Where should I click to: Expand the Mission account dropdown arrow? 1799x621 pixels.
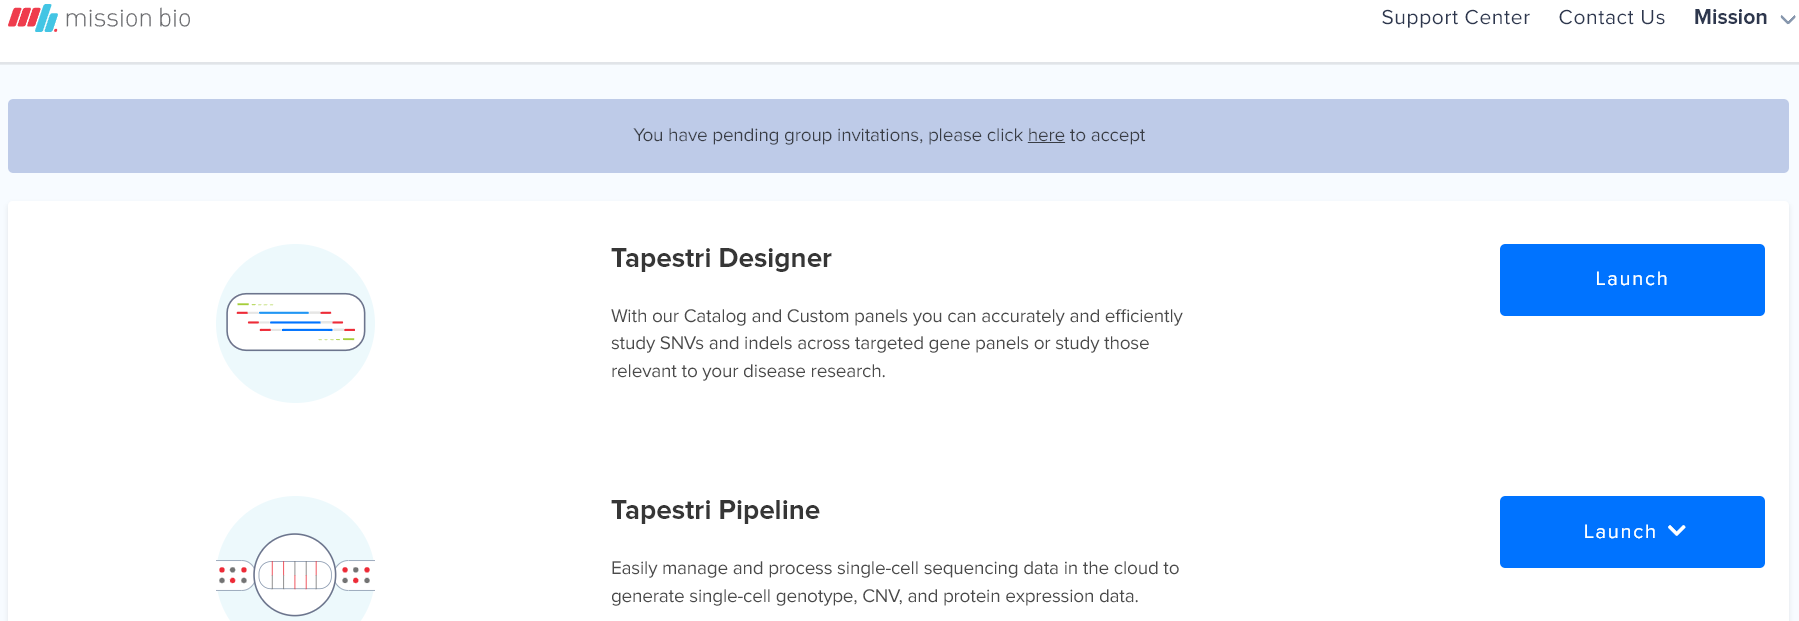coord(1787,19)
